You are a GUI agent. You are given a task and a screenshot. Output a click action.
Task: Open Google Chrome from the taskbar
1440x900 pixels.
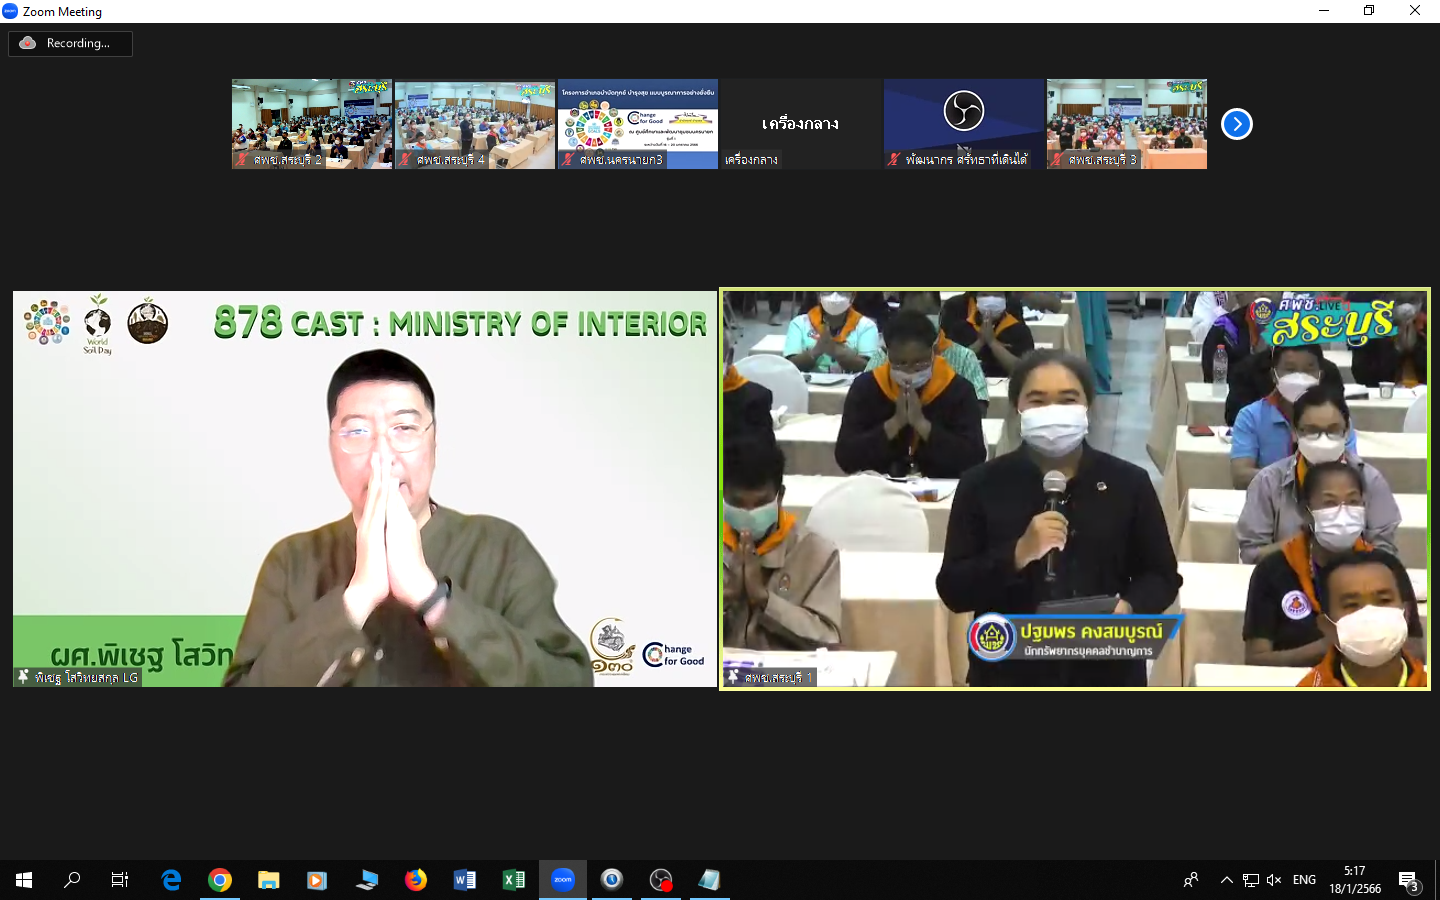(x=220, y=880)
